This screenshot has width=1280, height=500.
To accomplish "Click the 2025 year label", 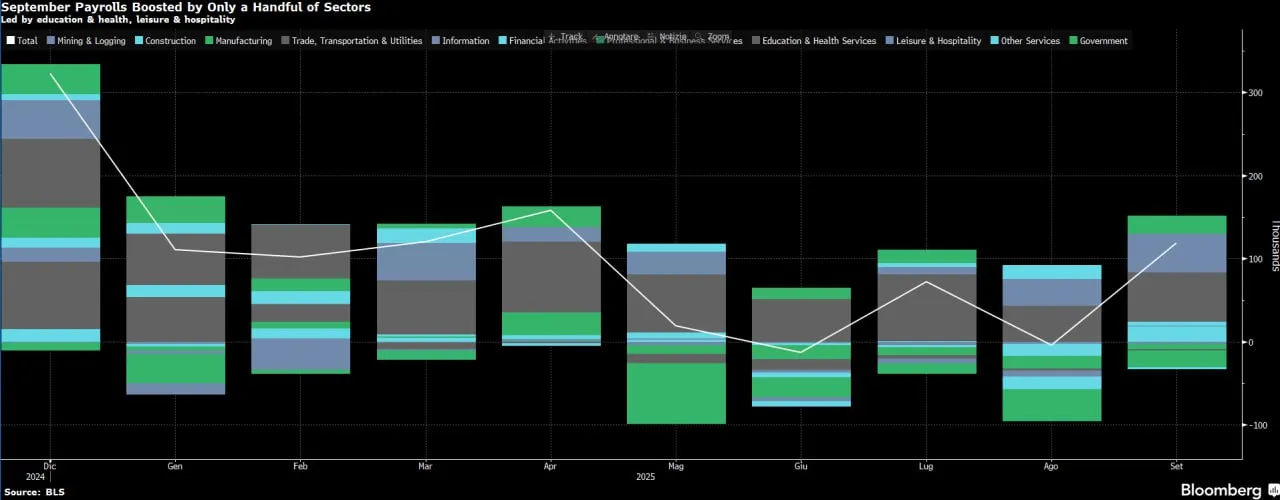I will [647, 477].
